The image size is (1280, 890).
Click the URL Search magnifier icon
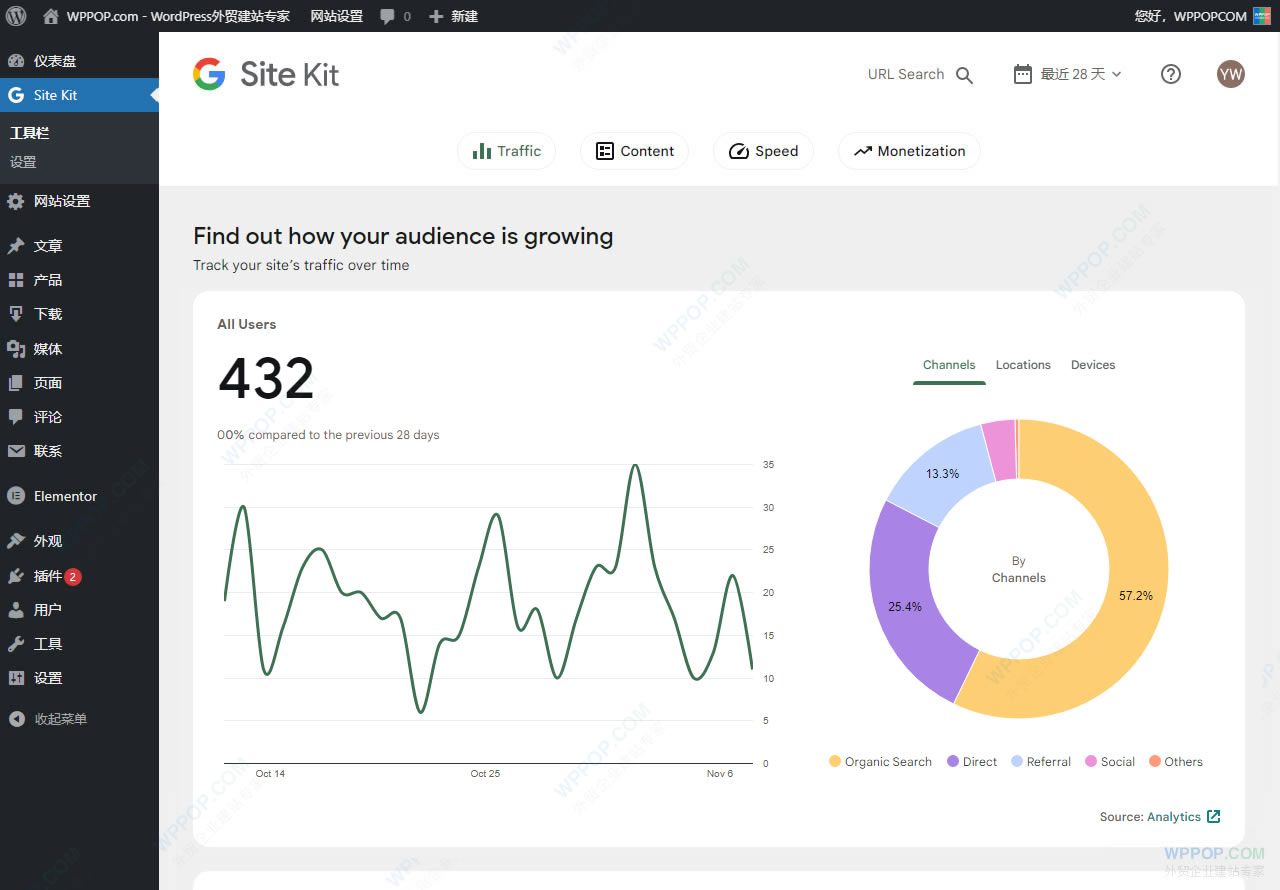click(964, 75)
